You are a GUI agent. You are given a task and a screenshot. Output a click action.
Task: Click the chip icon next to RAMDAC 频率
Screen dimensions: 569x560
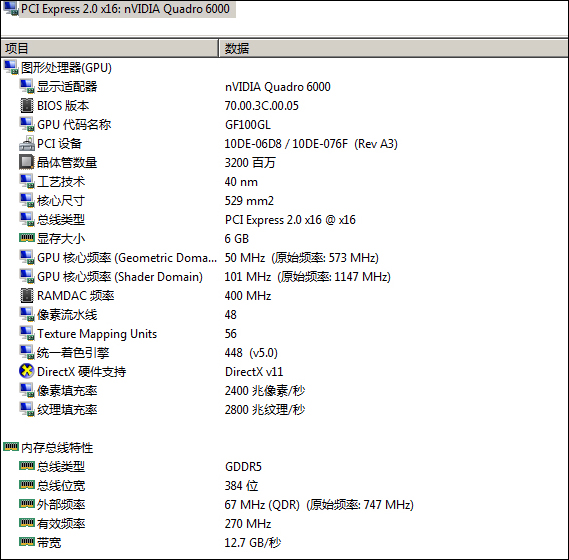click(27, 295)
